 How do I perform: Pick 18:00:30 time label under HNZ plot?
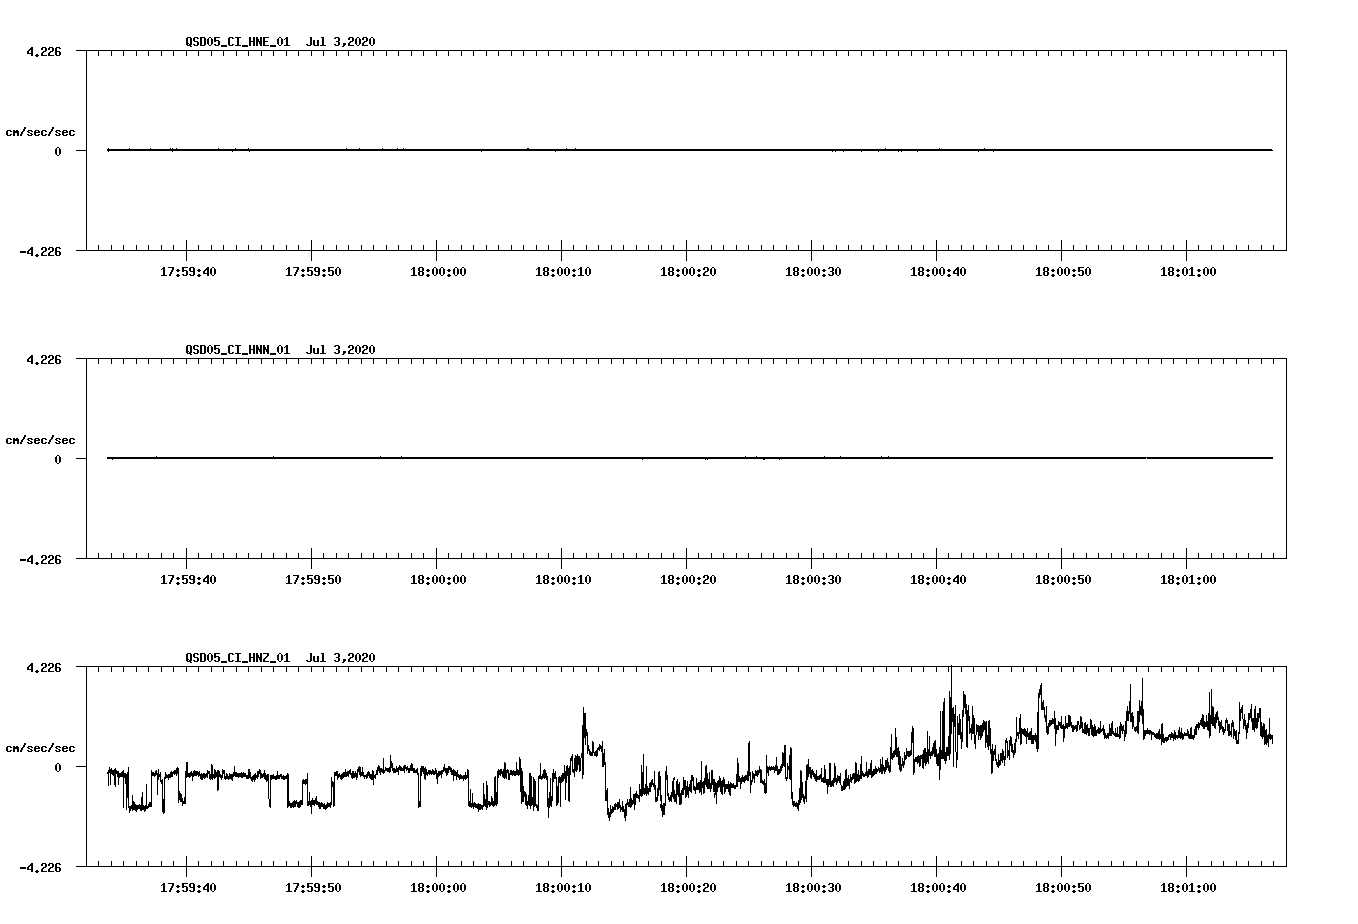pos(813,887)
